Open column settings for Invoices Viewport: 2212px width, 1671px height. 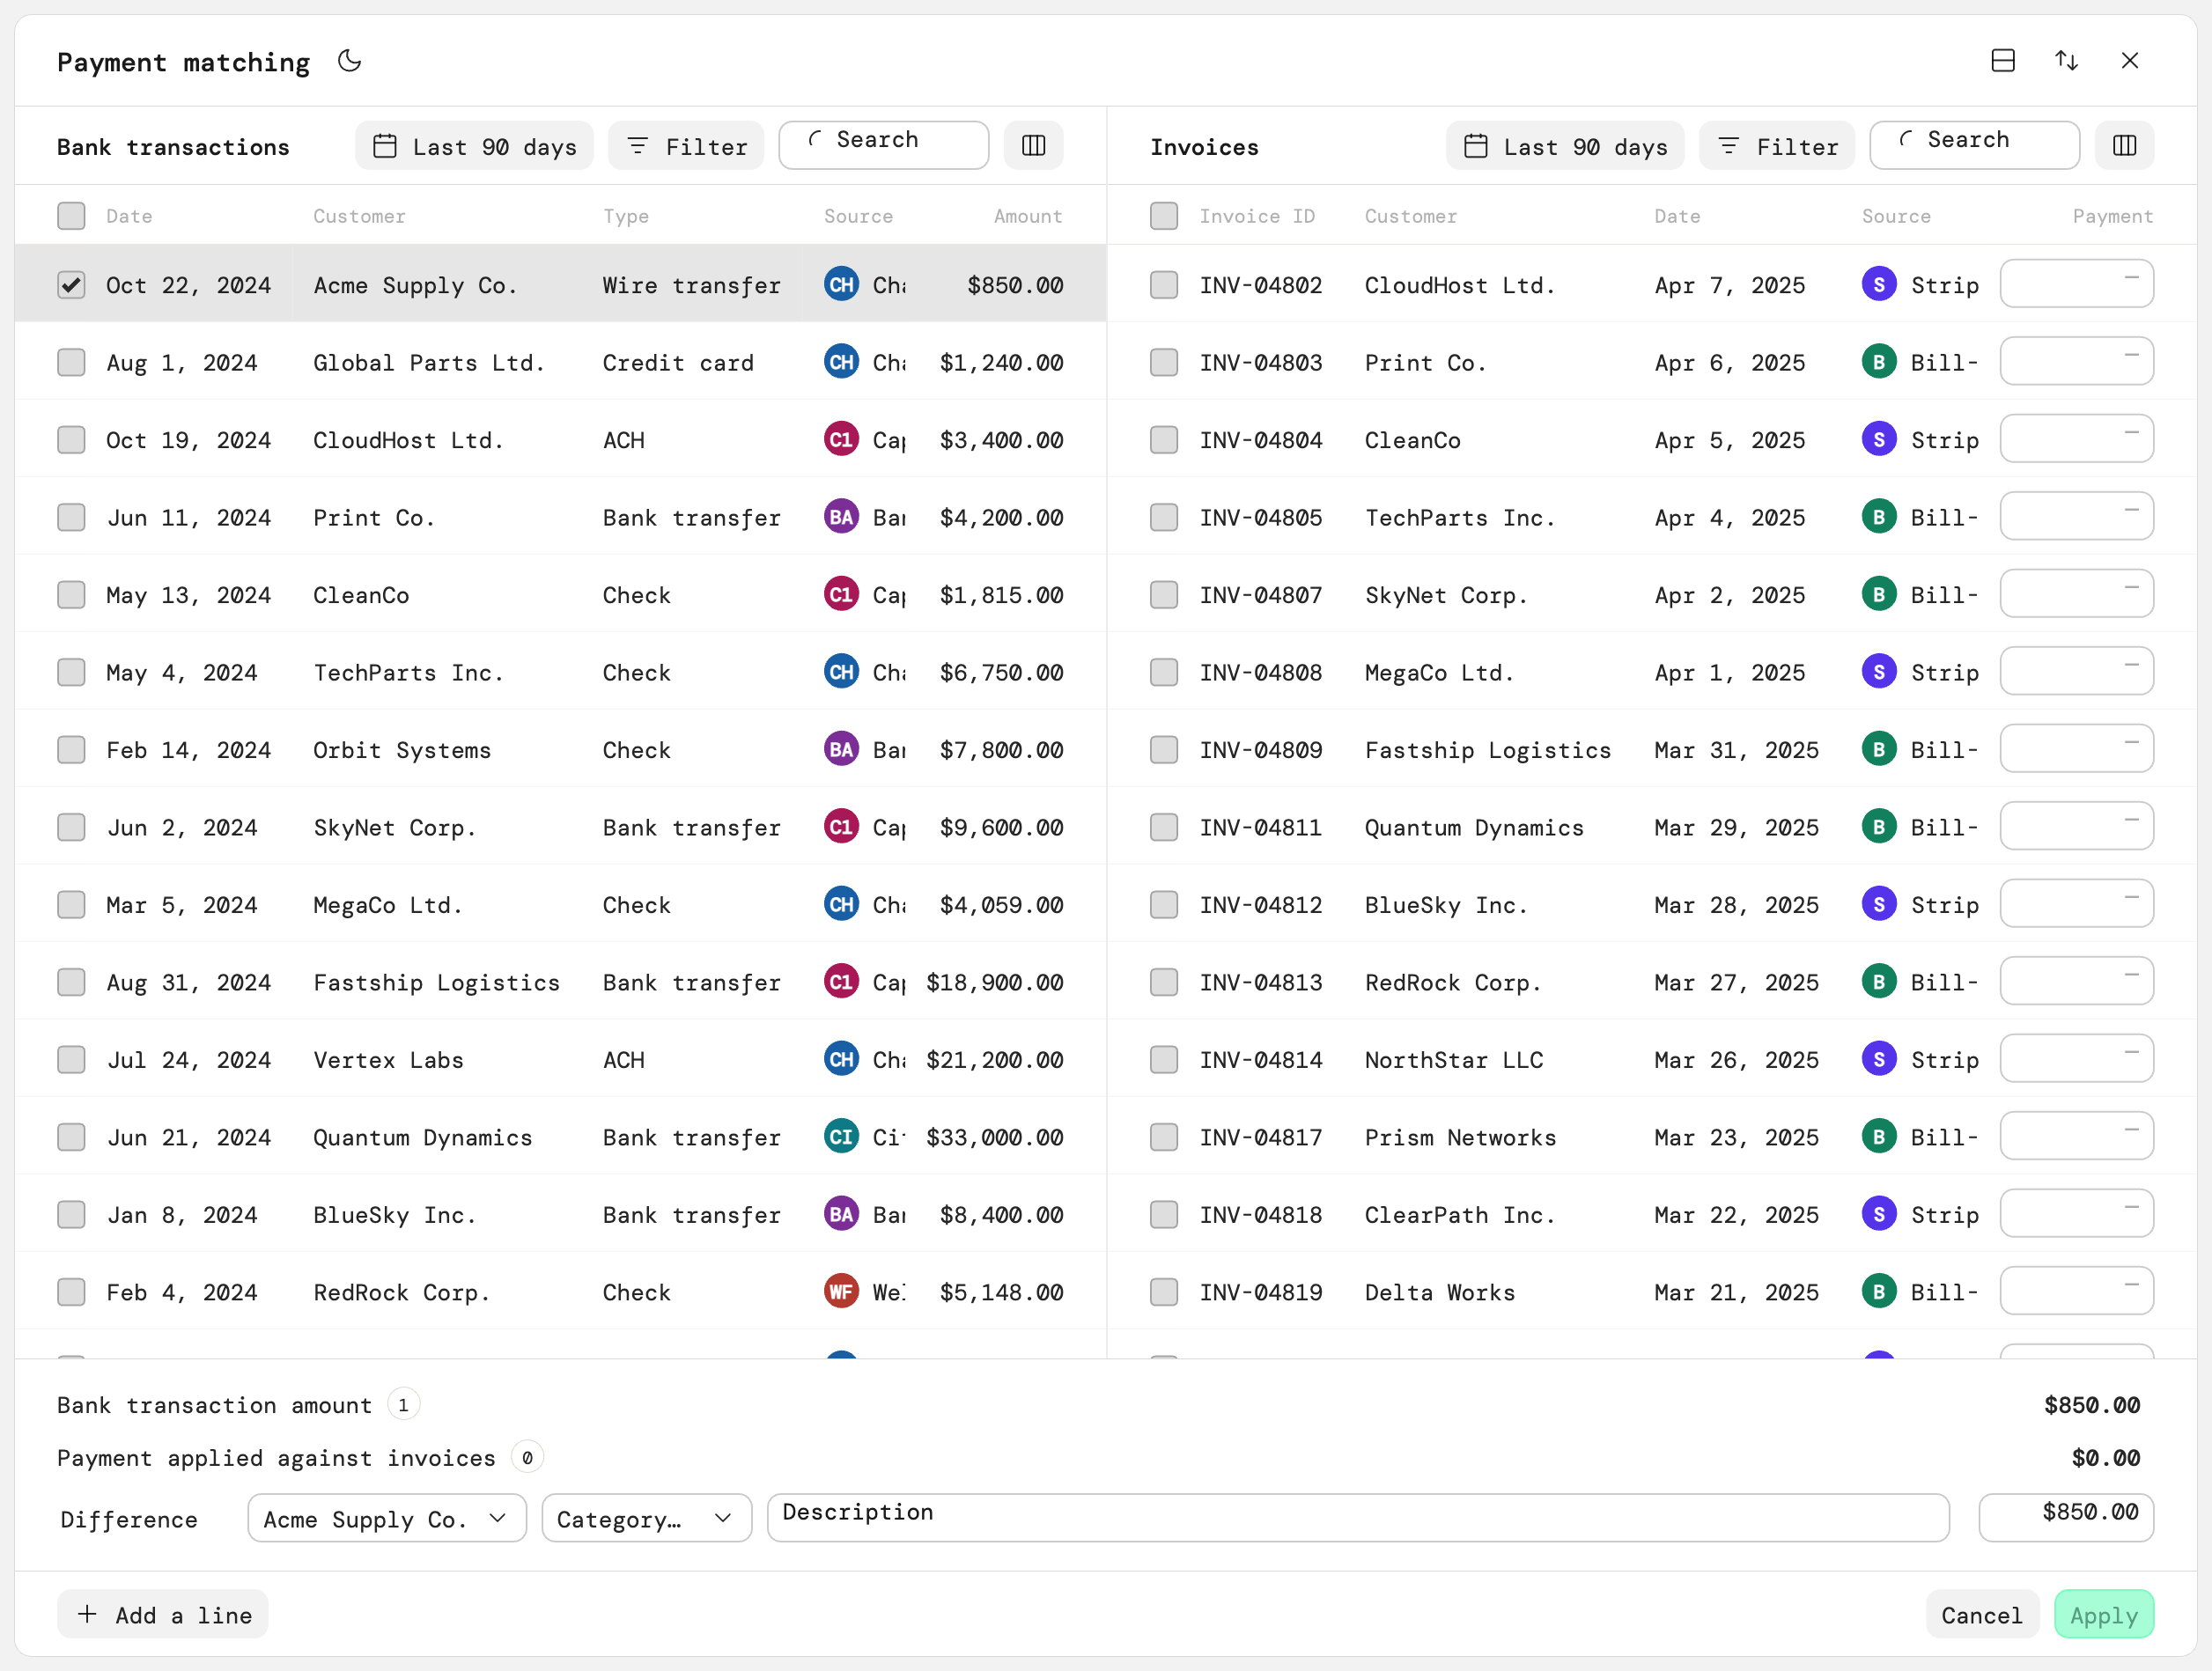pyautogui.click(x=2125, y=146)
